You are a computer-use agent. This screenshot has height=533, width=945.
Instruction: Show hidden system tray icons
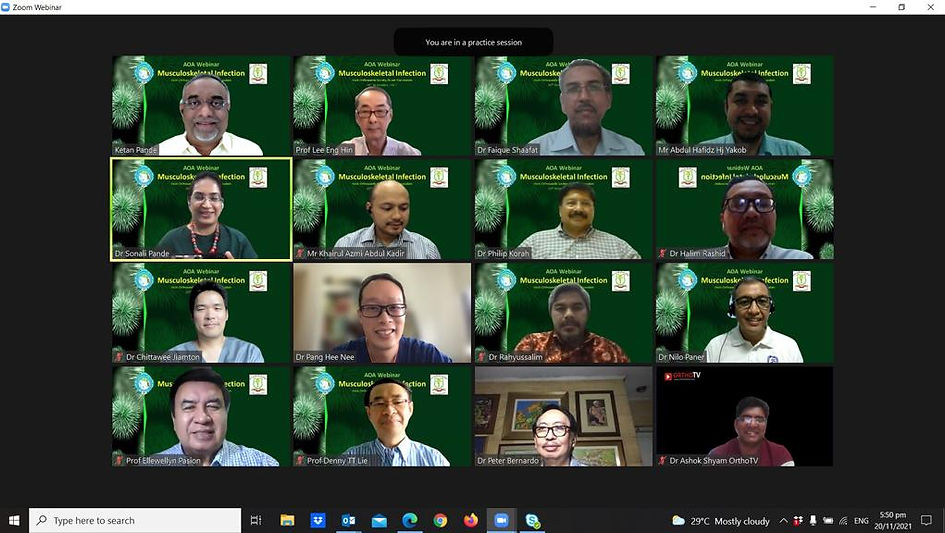click(x=783, y=521)
